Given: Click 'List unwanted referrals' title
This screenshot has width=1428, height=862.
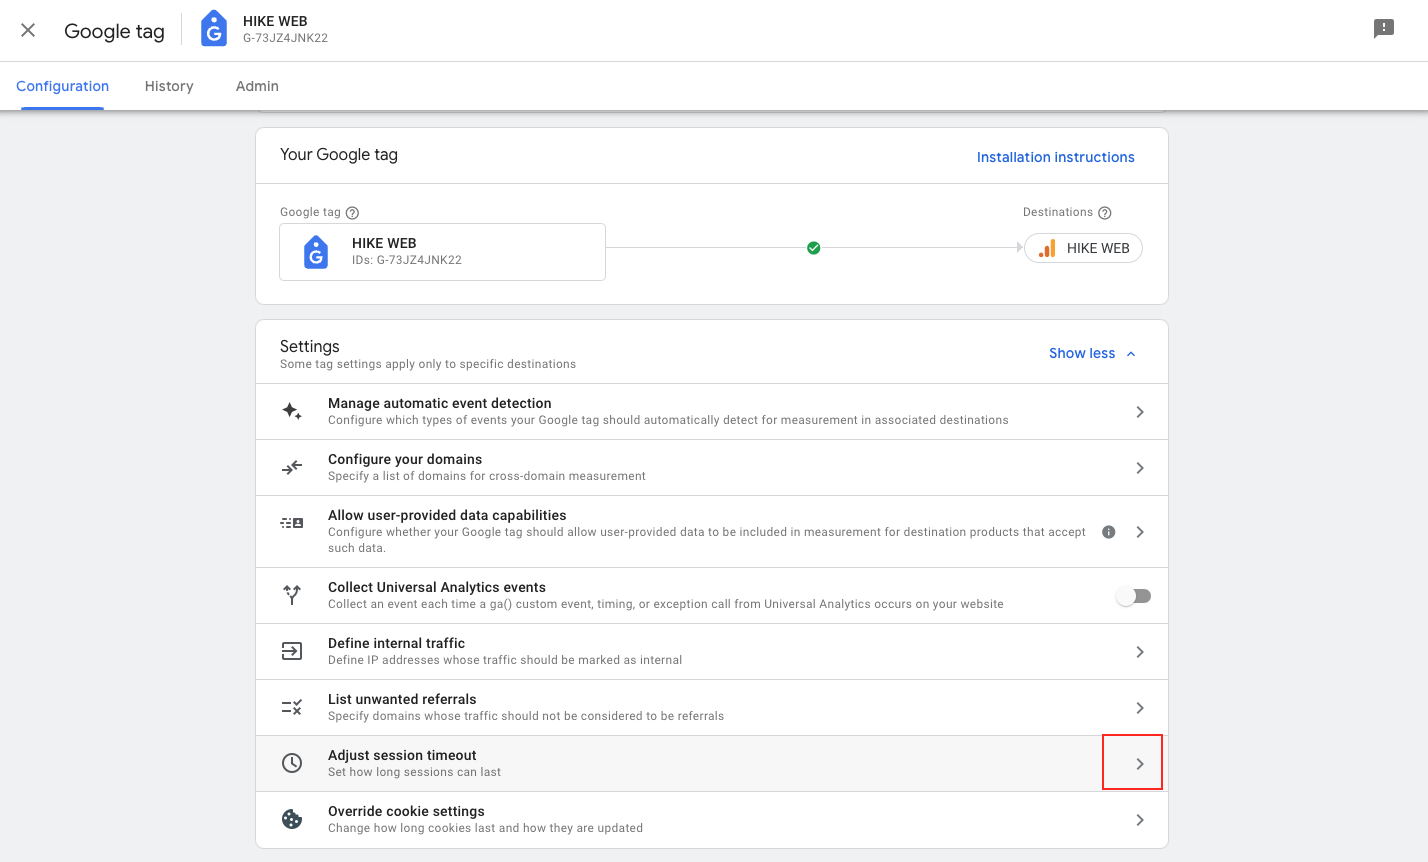Looking at the screenshot, I should (402, 699).
